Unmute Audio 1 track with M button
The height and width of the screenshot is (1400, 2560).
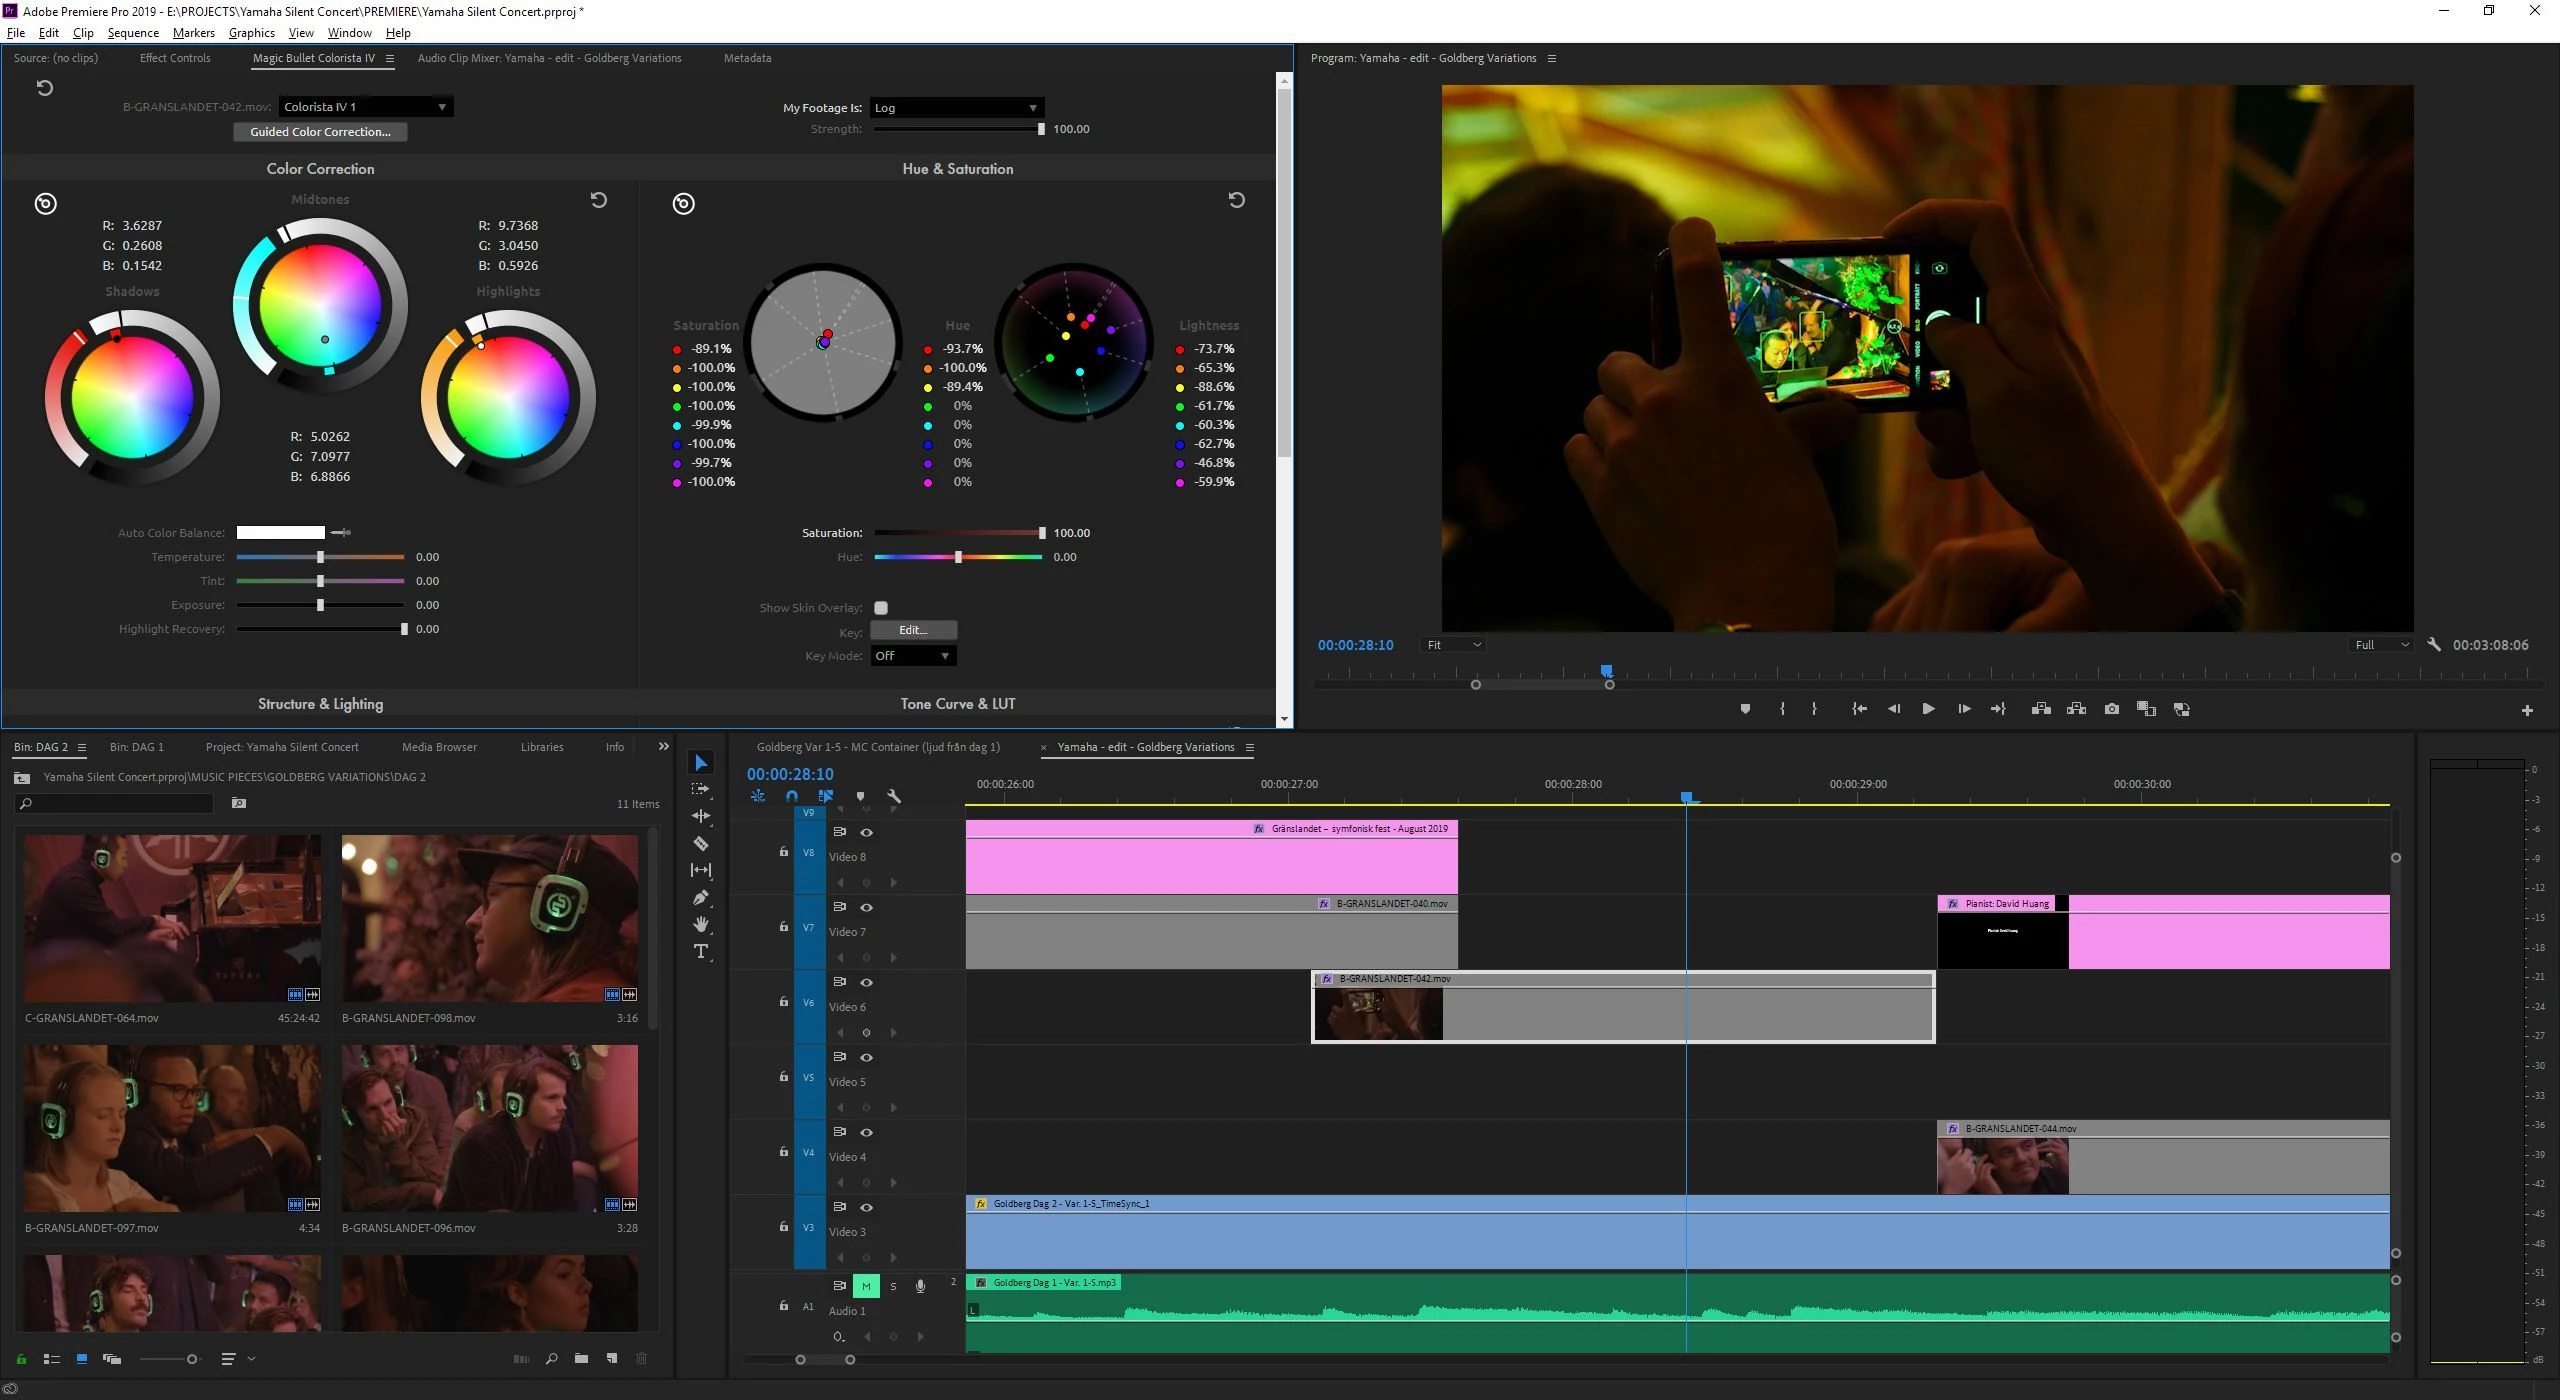866,1286
